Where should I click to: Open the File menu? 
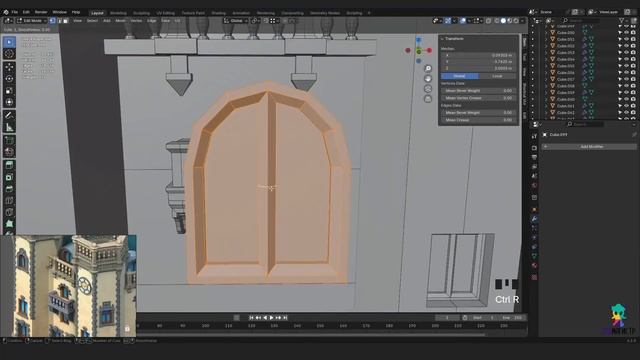click(x=15, y=12)
